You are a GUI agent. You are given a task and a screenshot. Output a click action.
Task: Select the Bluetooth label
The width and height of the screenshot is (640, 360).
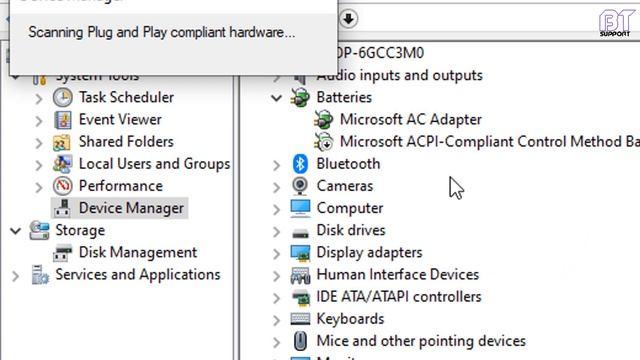click(348, 164)
